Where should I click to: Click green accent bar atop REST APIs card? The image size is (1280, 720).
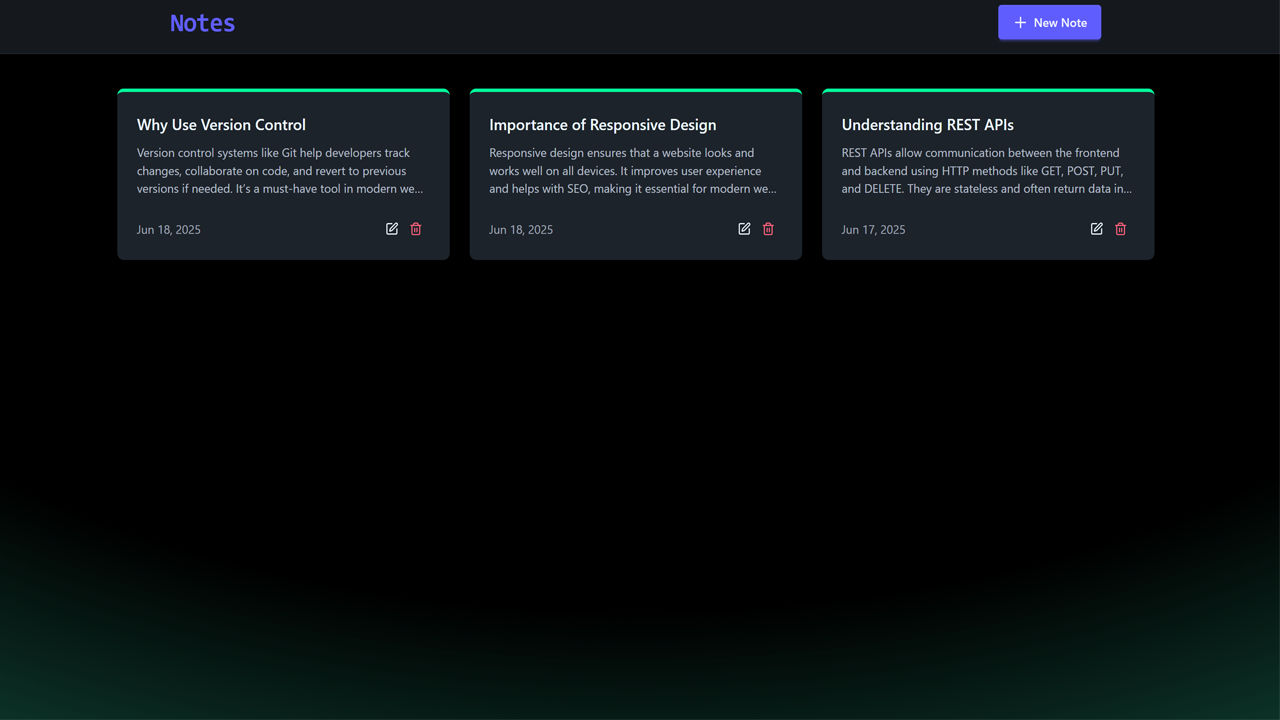[988, 91]
